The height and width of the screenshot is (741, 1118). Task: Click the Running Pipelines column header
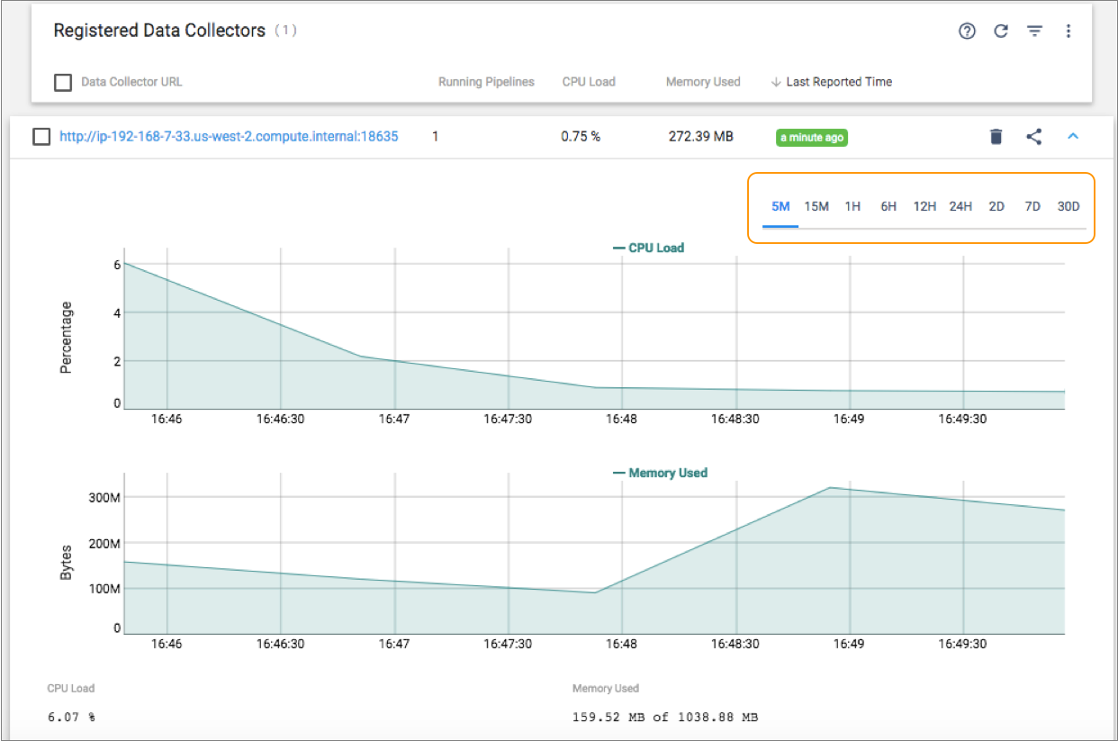tap(487, 81)
